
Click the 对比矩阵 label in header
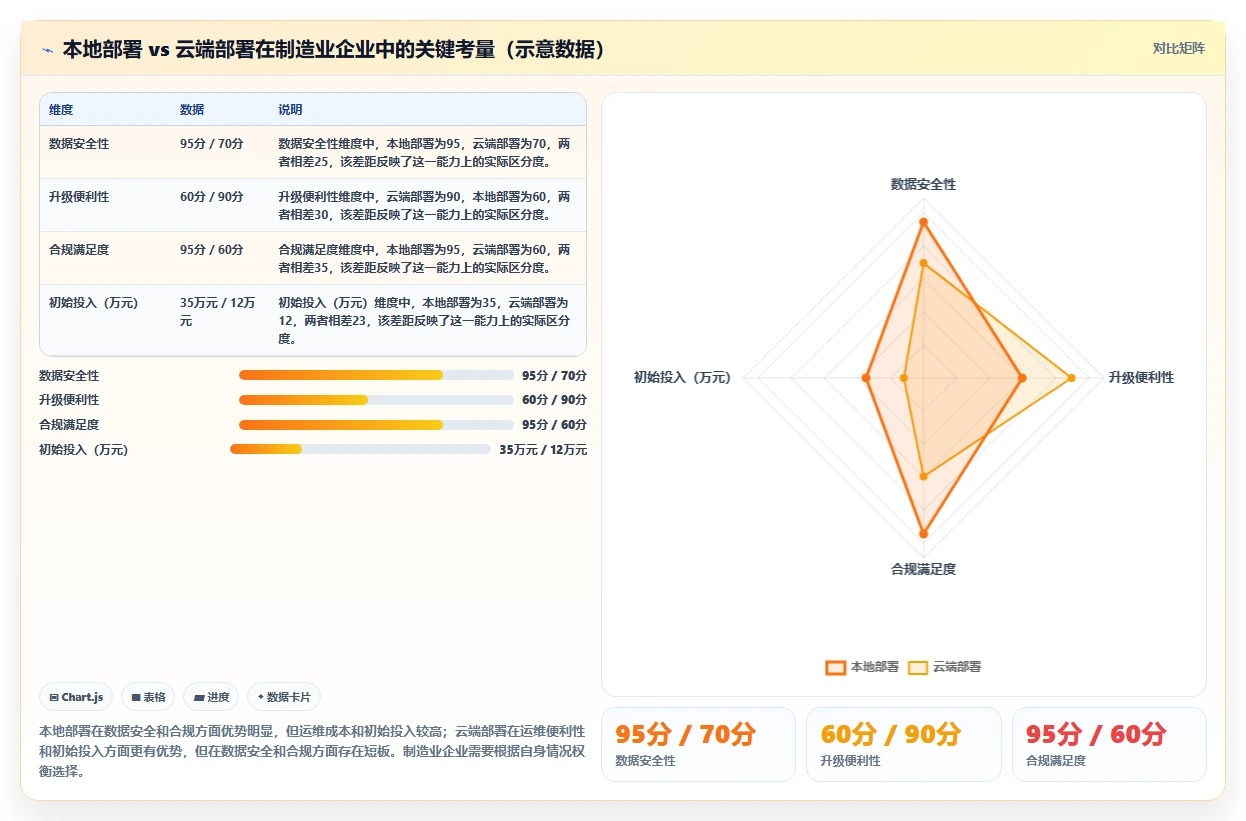(1179, 48)
